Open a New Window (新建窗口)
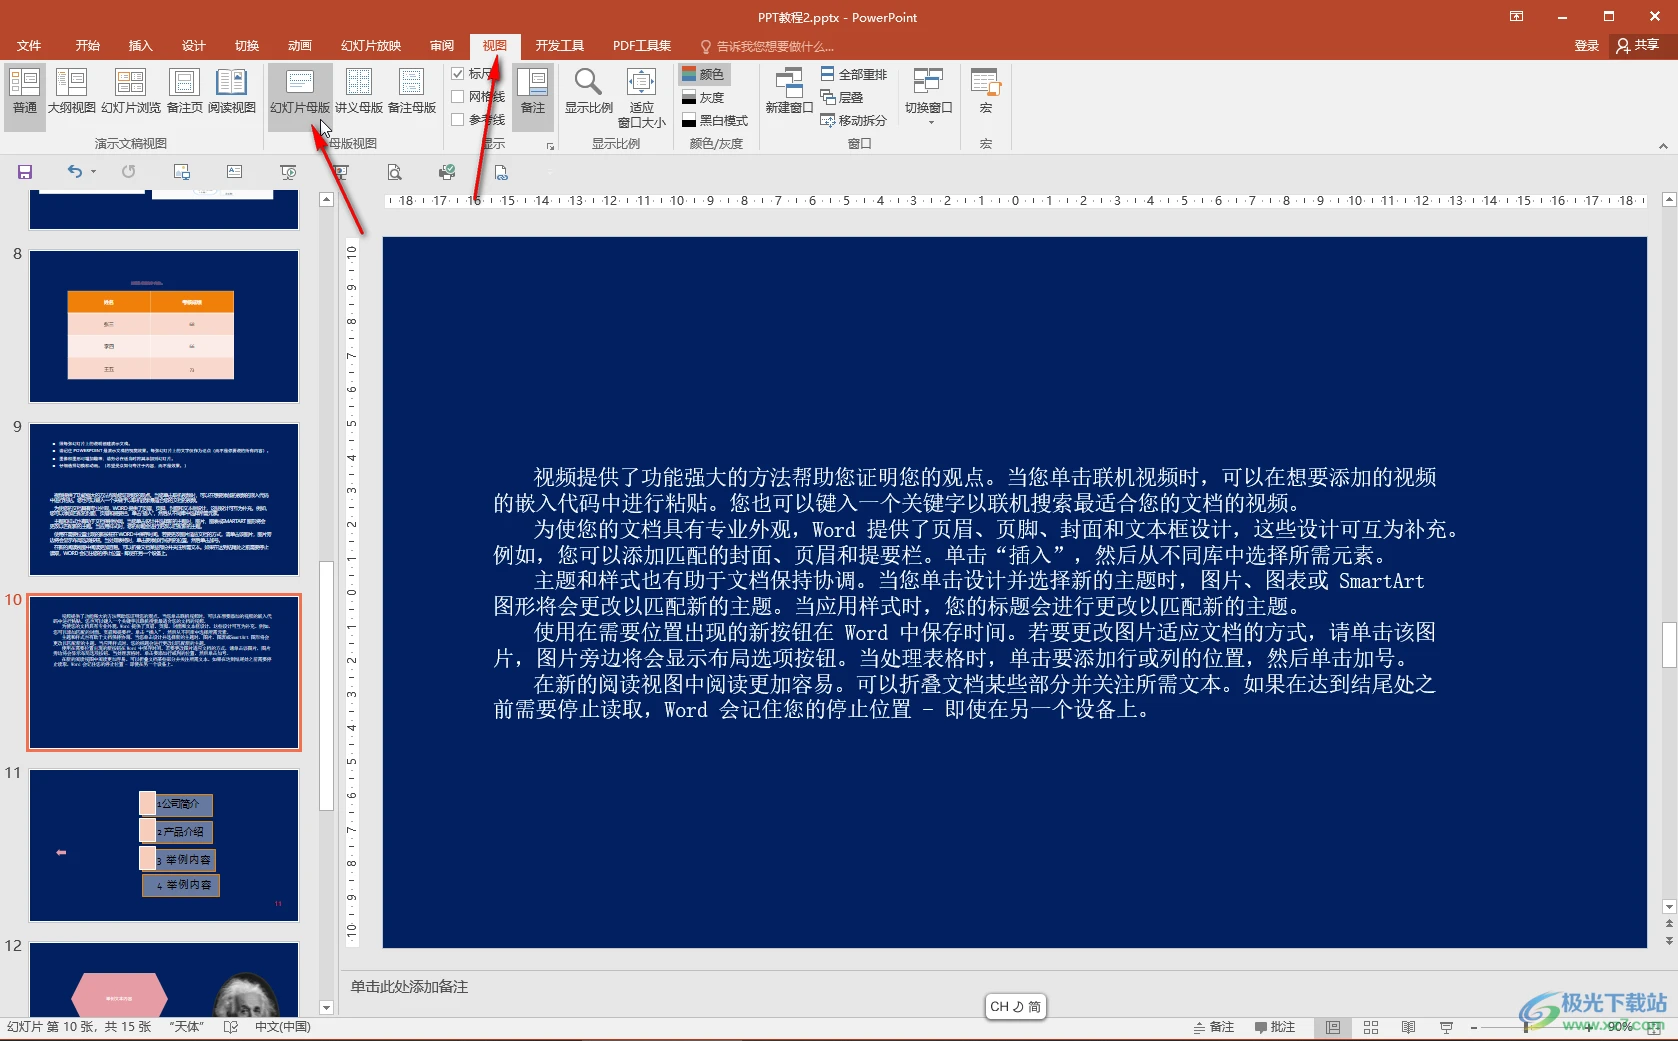The height and width of the screenshot is (1041, 1678). pos(788,91)
